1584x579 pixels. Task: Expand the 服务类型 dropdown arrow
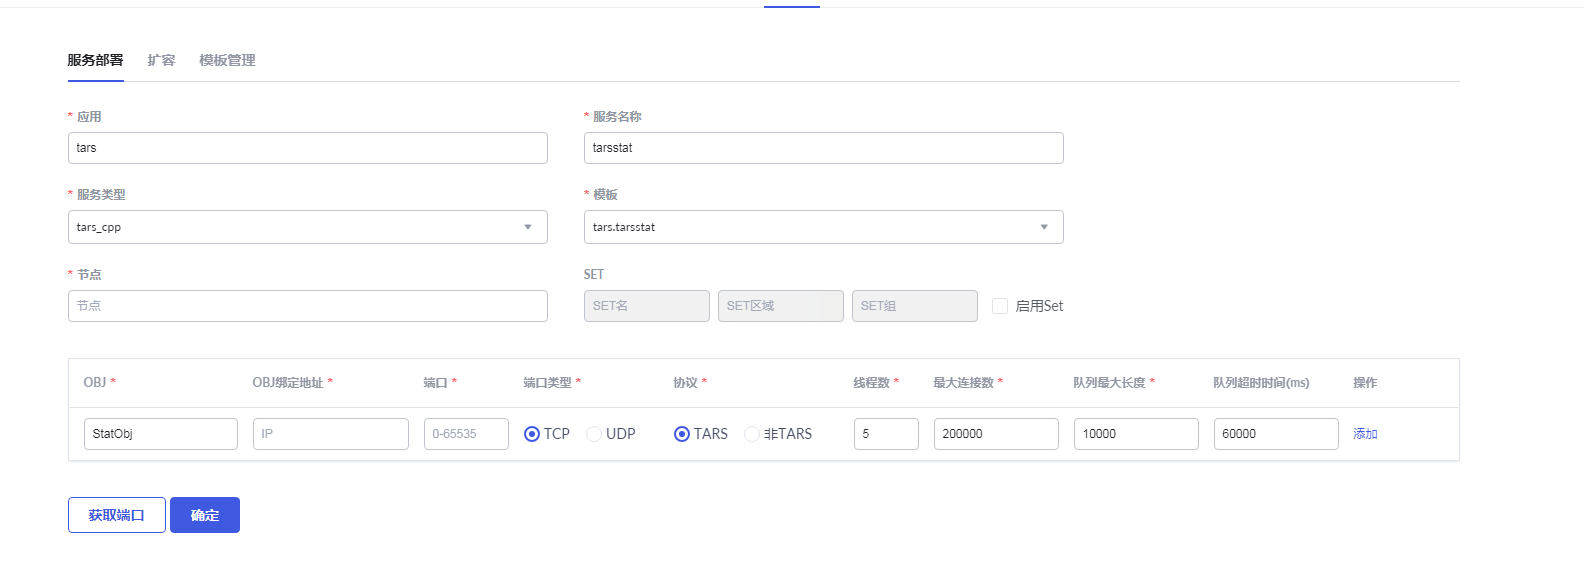pyautogui.click(x=528, y=227)
